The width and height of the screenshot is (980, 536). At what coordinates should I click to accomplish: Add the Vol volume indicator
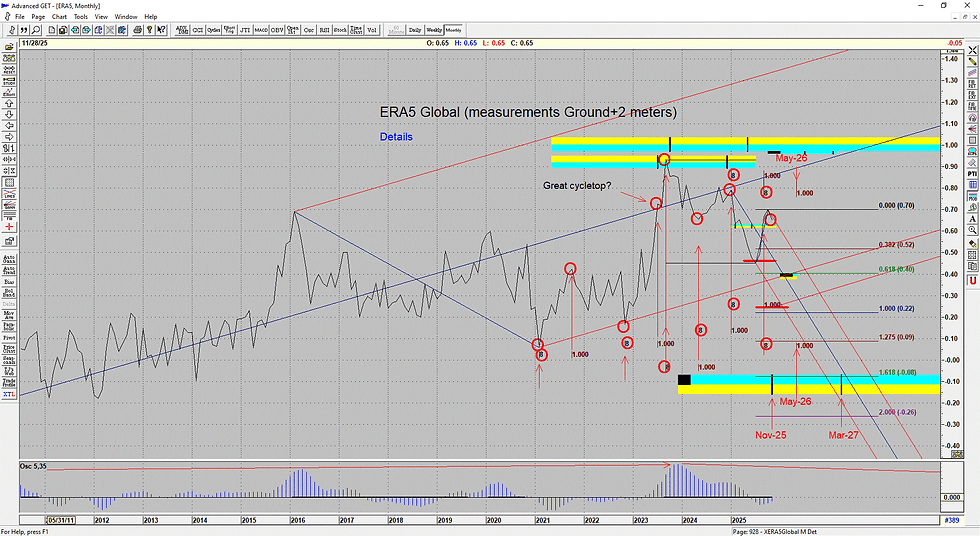click(x=371, y=30)
